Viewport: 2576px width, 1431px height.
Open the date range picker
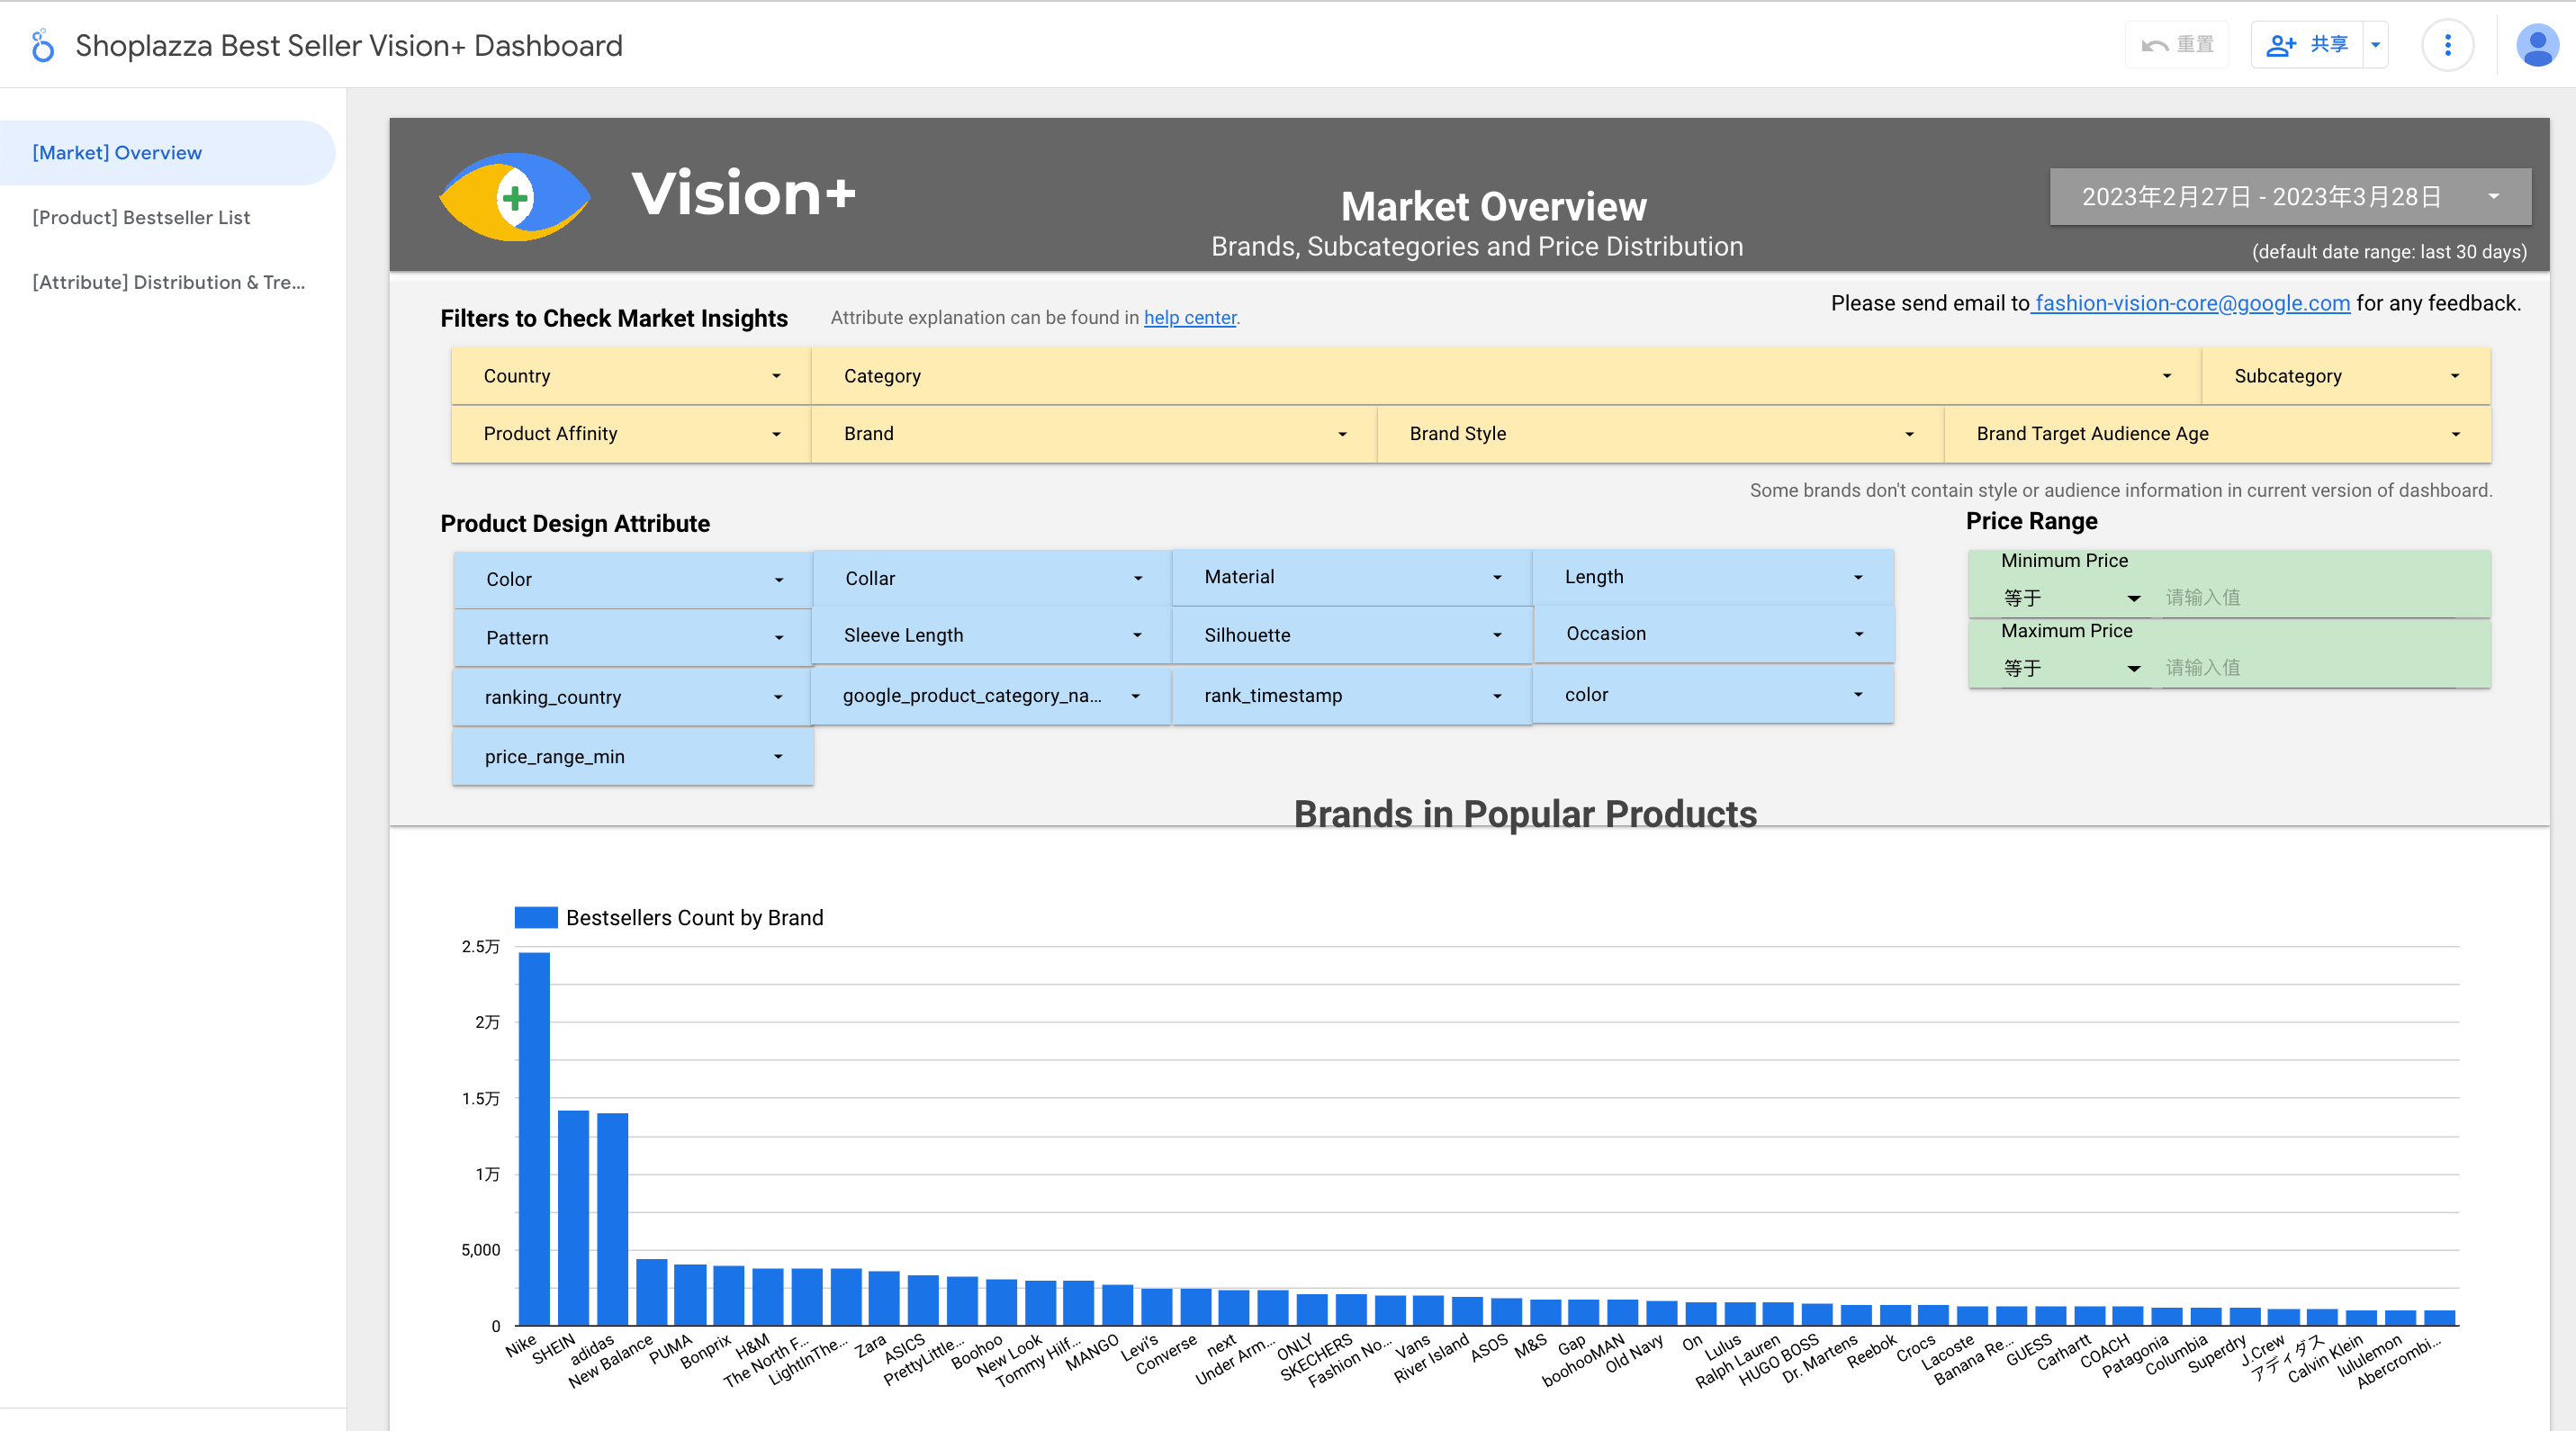tap(2290, 196)
